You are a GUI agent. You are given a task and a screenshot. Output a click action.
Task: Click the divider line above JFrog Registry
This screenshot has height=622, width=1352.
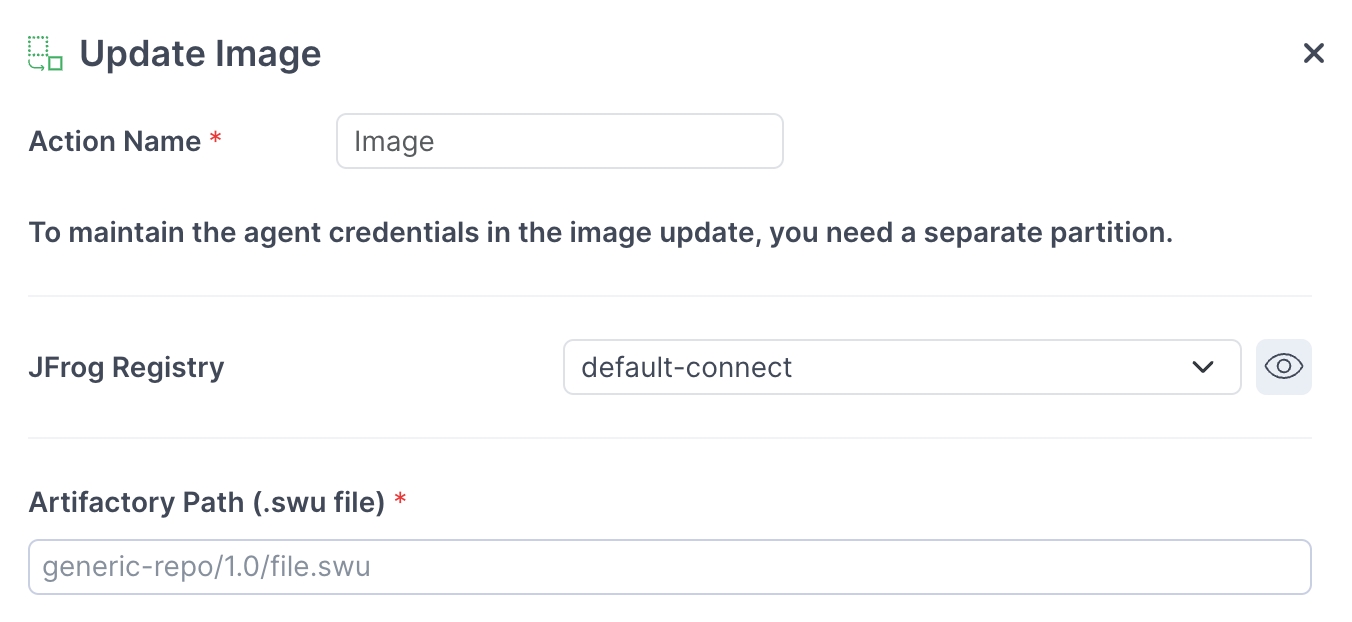669,296
